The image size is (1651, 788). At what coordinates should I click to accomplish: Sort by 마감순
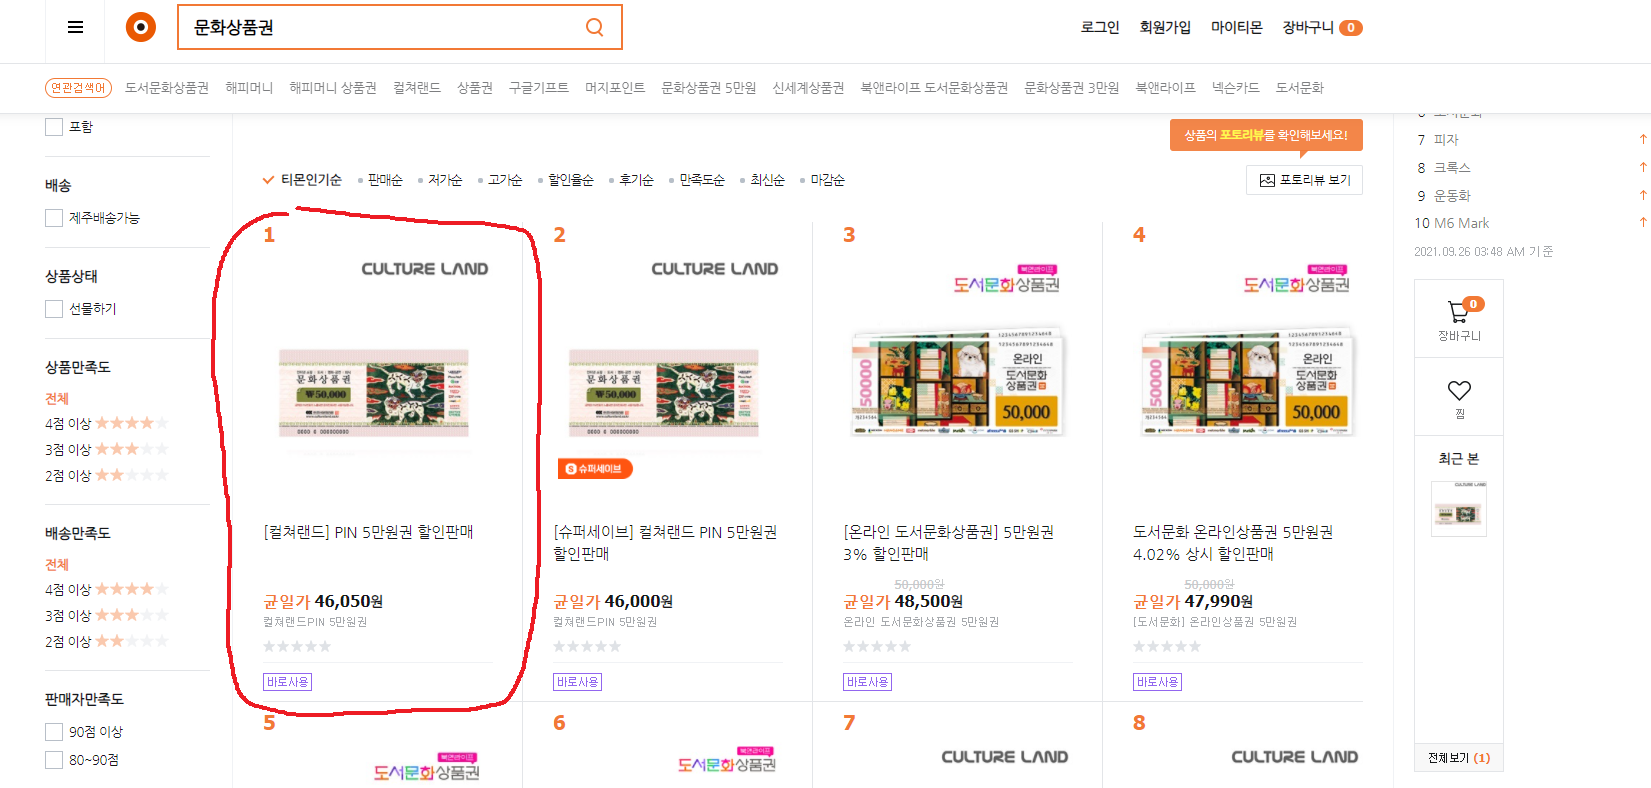(x=827, y=180)
